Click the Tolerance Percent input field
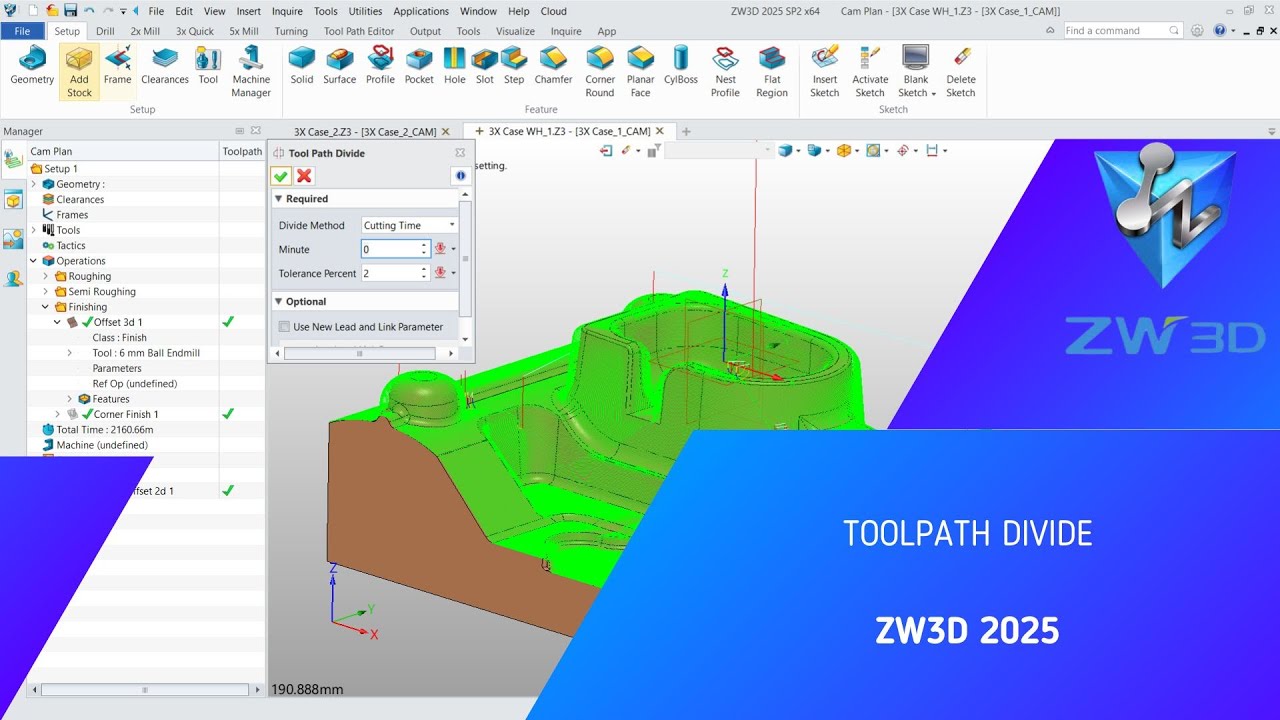This screenshot has height=720, width=1280. point(390,273)
